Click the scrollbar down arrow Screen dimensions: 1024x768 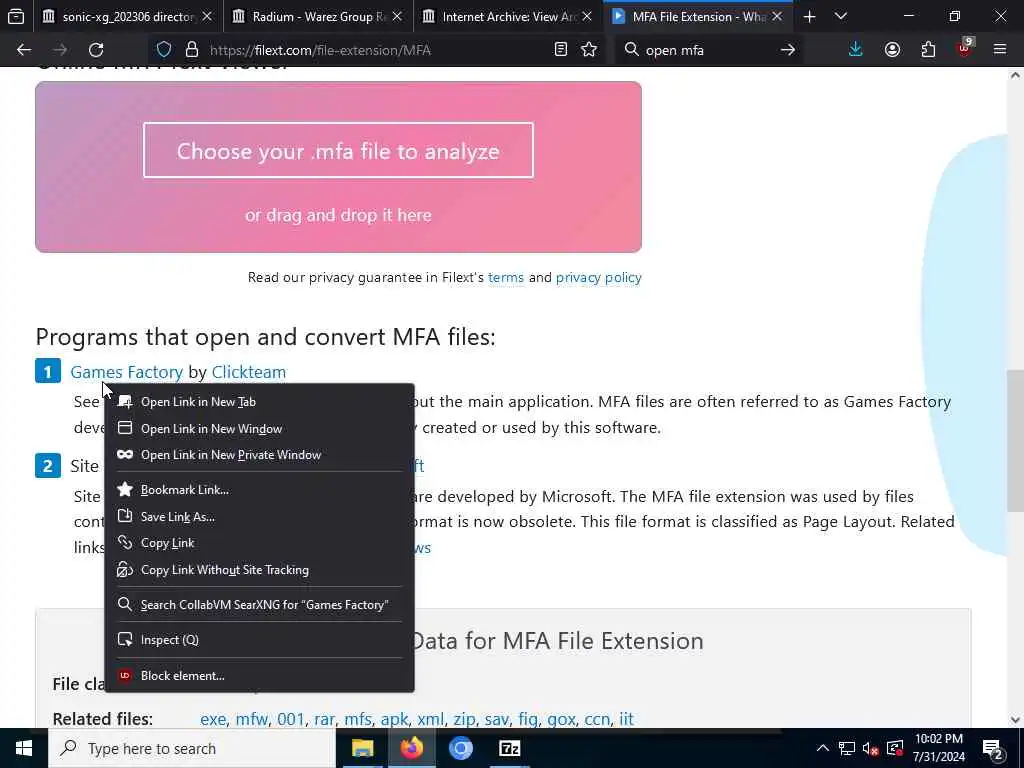(1016, 720)
